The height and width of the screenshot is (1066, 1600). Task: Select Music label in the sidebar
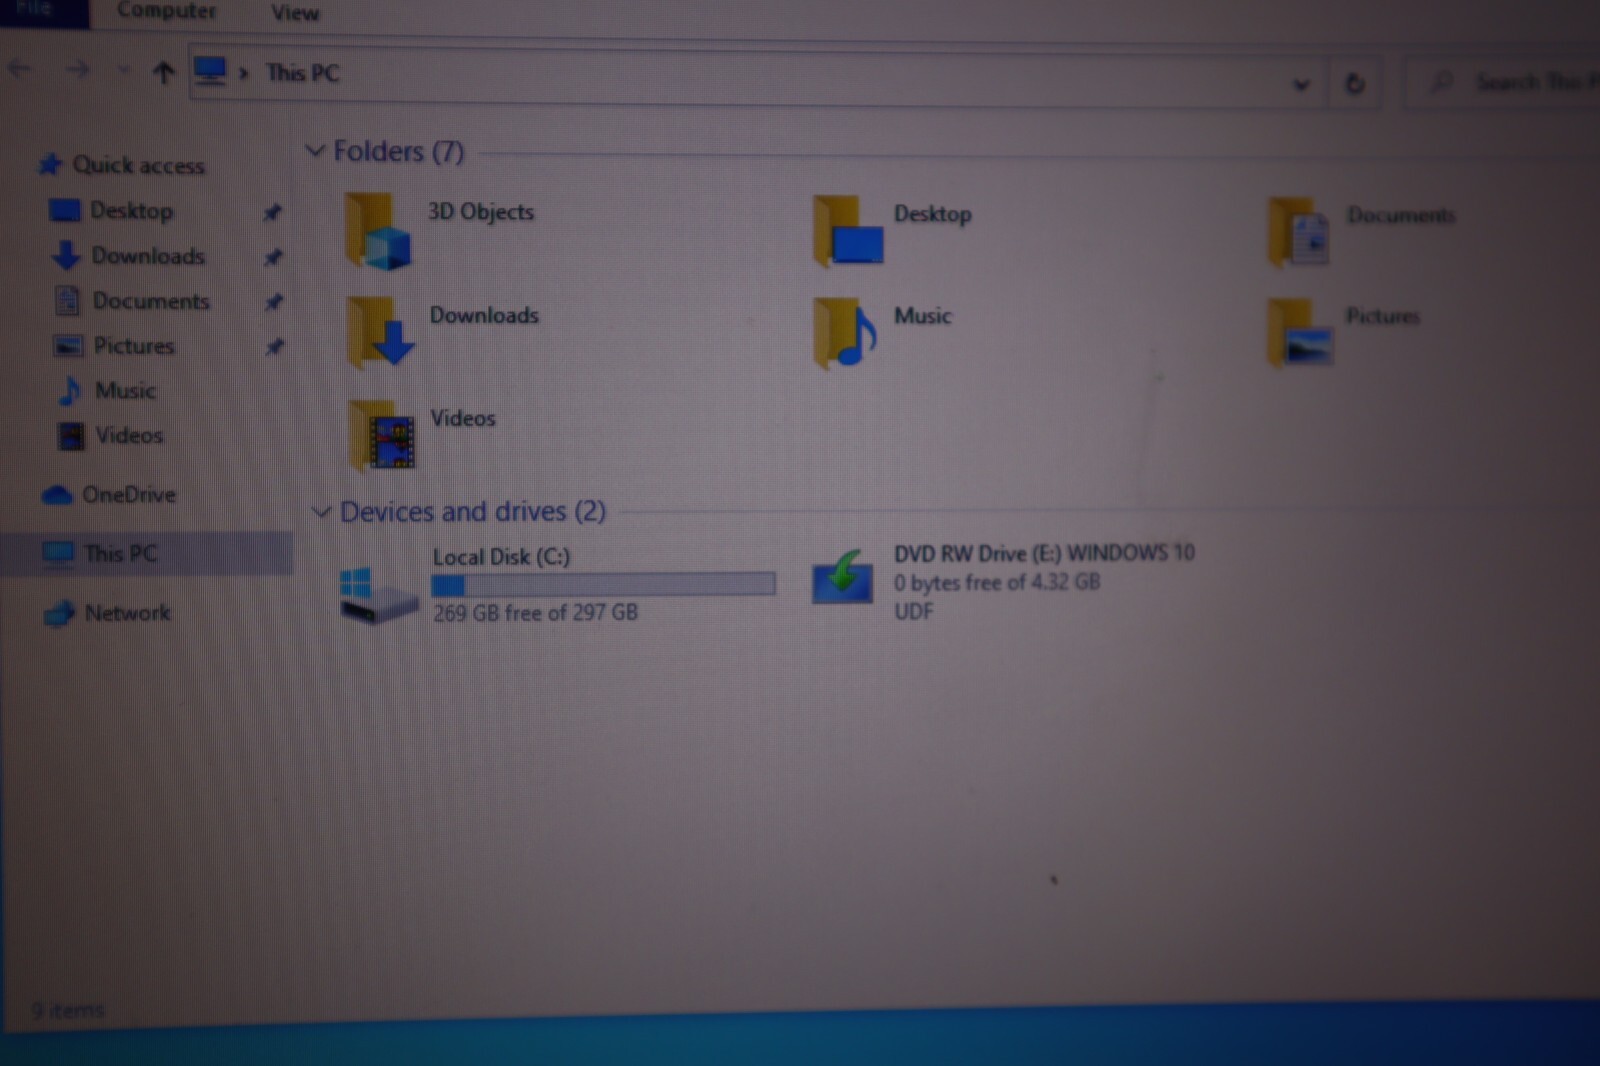[x=125, y=390]
